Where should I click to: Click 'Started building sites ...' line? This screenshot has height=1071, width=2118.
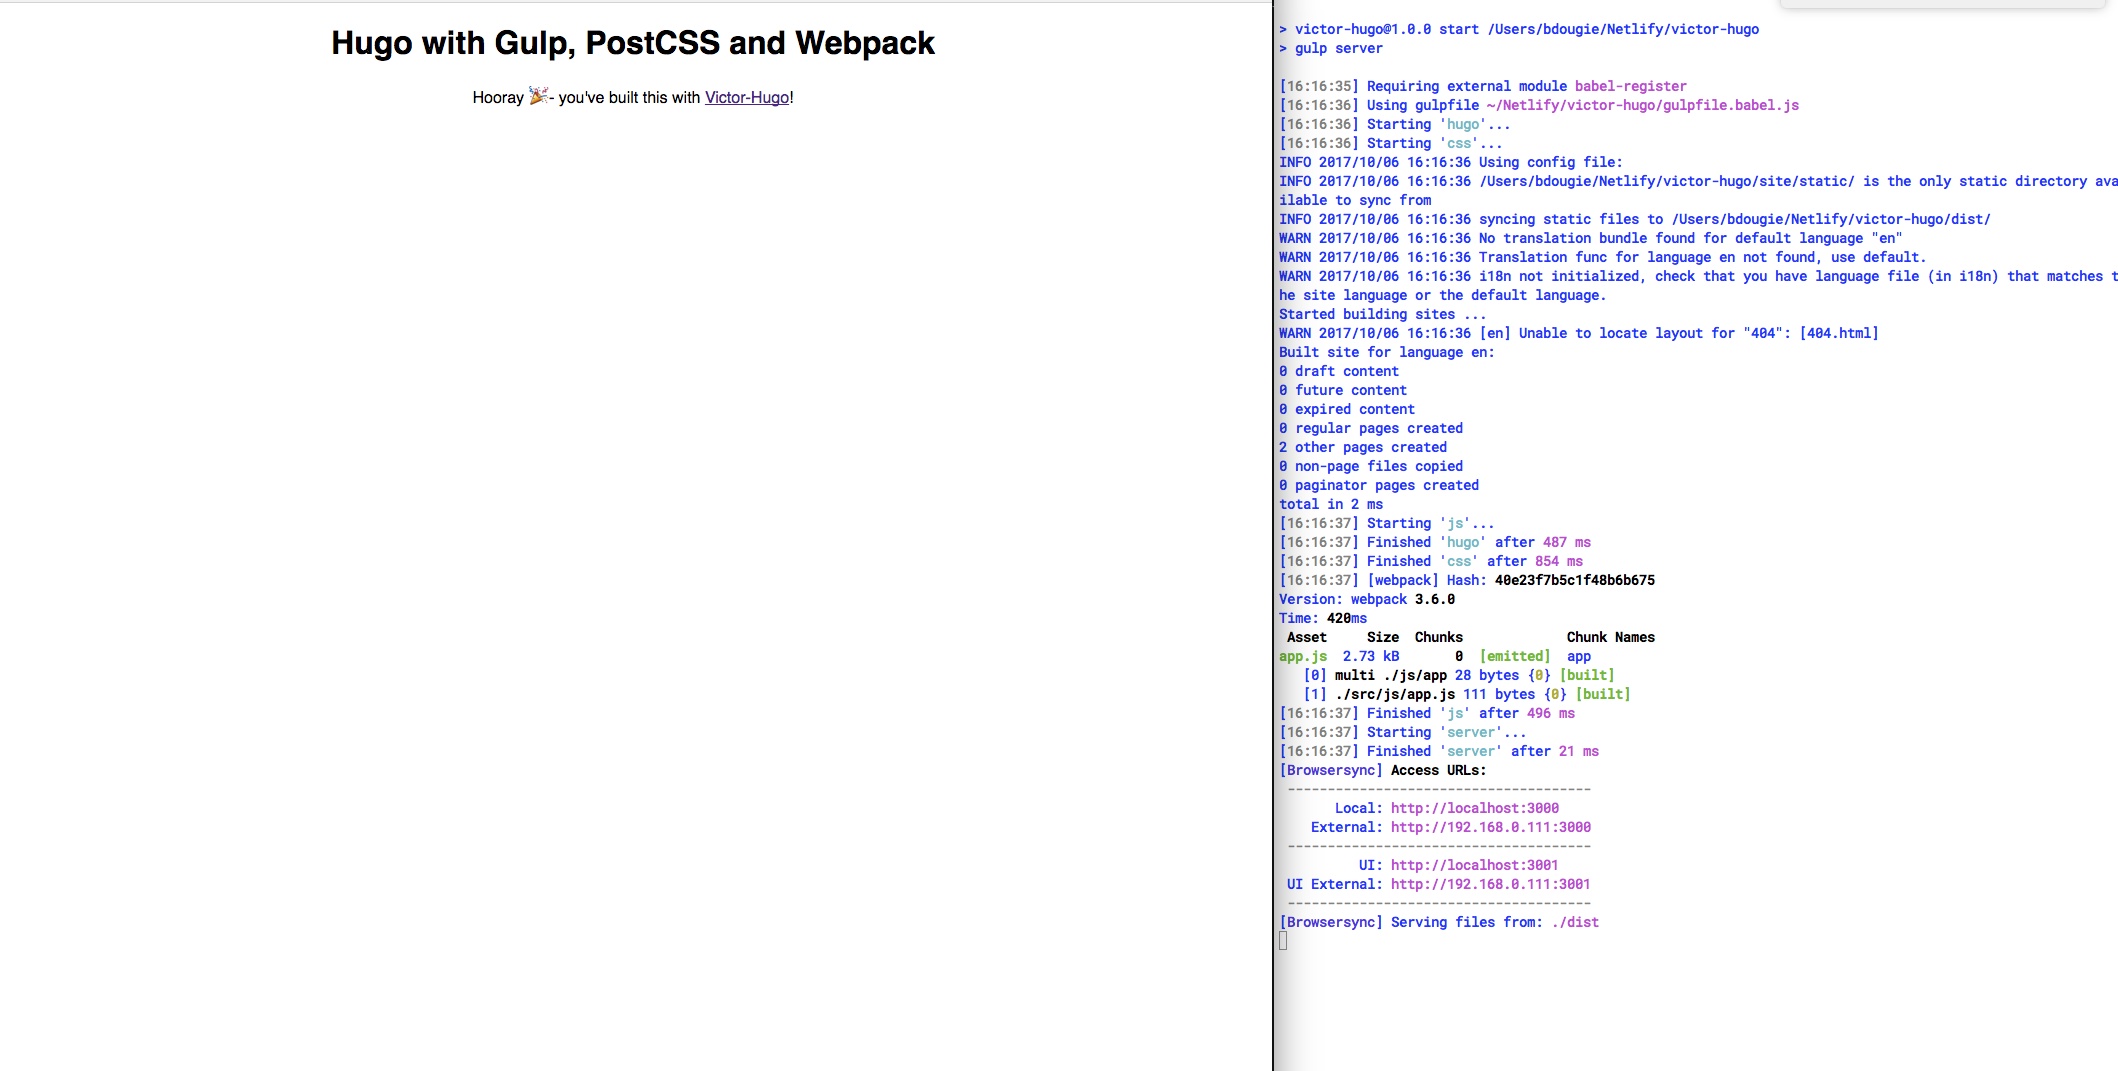(1383, 314)
